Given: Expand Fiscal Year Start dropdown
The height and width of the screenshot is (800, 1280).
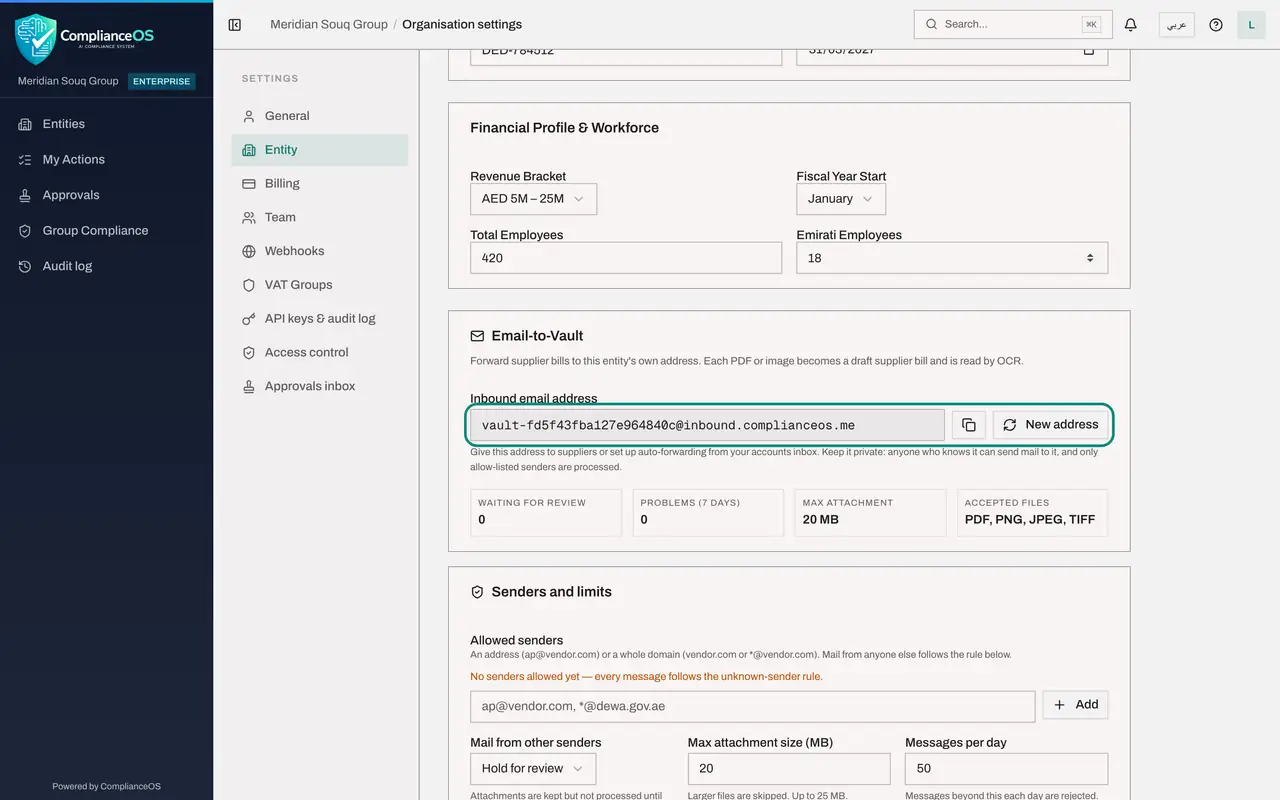Looking at the screenshot, I should pyautogui.click(x=841, y=199).
